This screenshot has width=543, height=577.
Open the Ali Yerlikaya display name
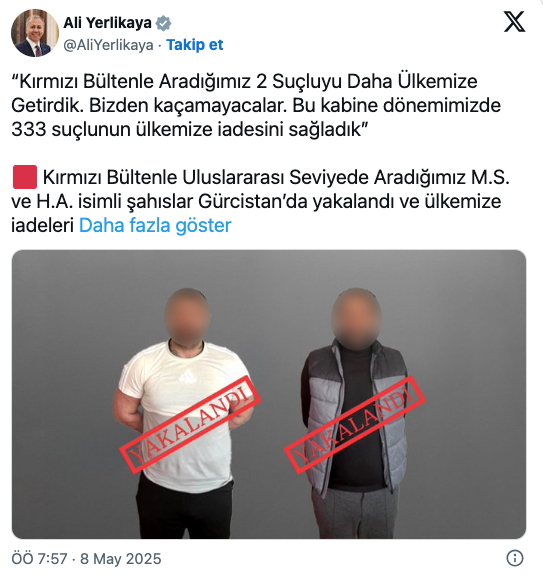pos(107,23)
